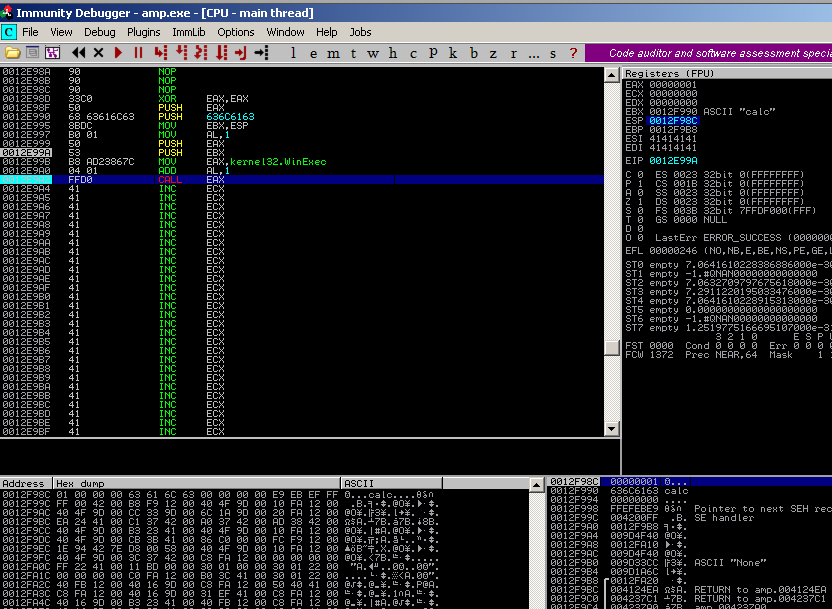Click the z toolbar button
Screen dimensions: 832x609
coord(493,53)
